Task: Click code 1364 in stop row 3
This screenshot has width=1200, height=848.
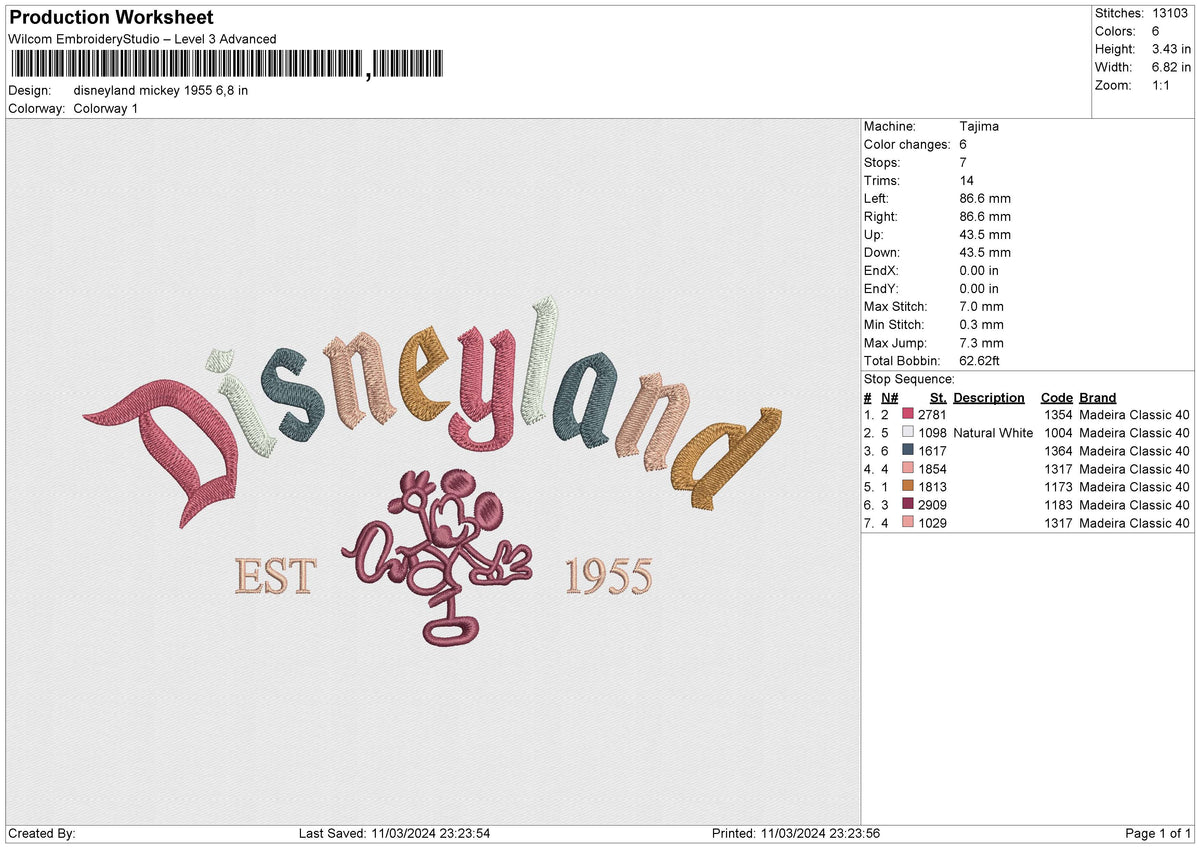Action: point(1057,451)
